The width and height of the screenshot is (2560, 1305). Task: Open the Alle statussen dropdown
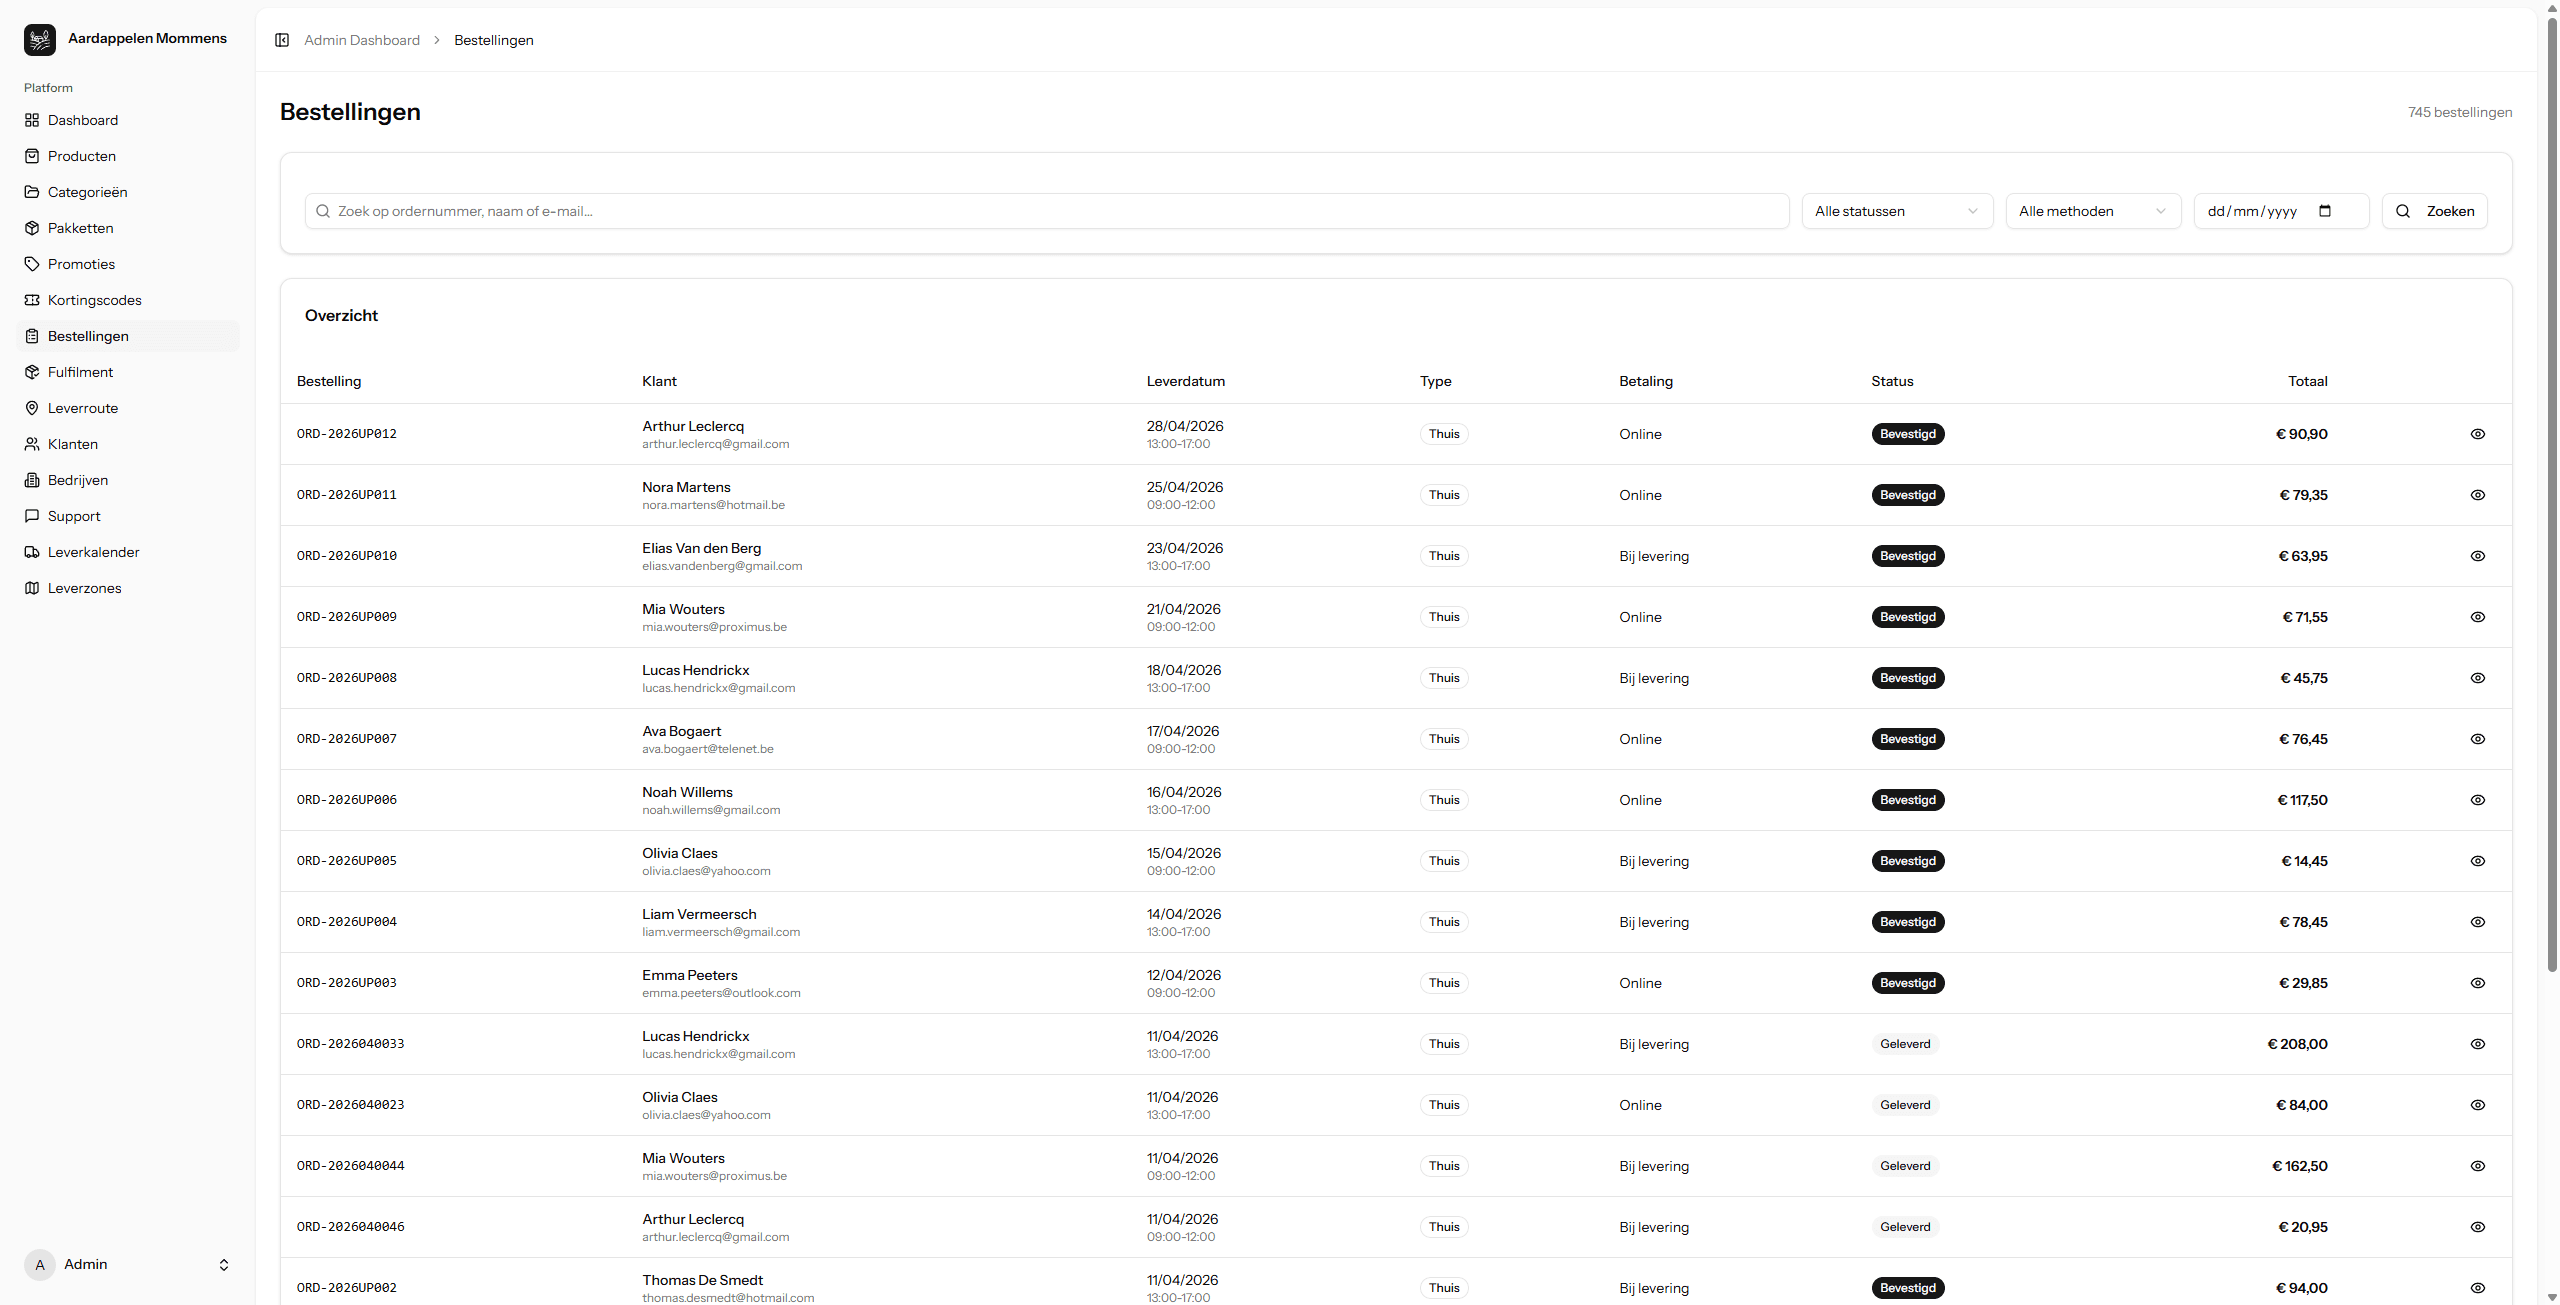(x=1896, y=211)
